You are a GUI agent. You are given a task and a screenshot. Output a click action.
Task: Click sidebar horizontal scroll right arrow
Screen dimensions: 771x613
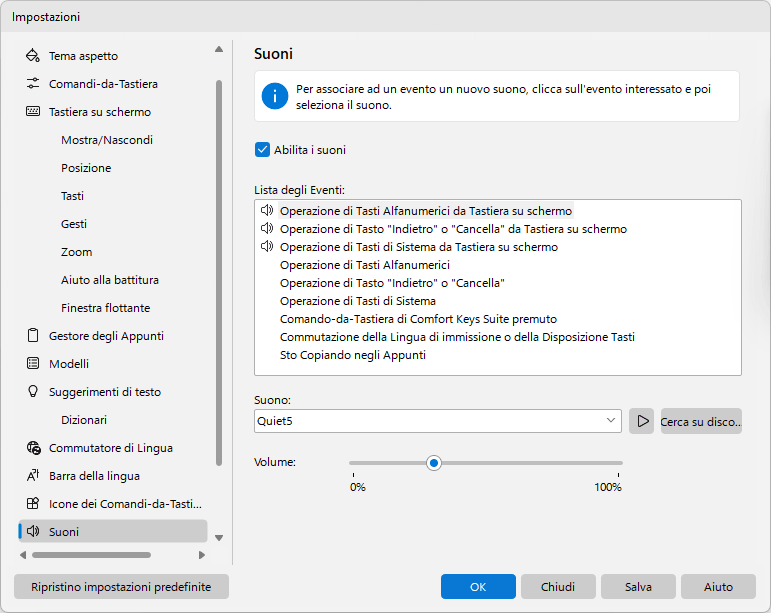tap(202, 555)
